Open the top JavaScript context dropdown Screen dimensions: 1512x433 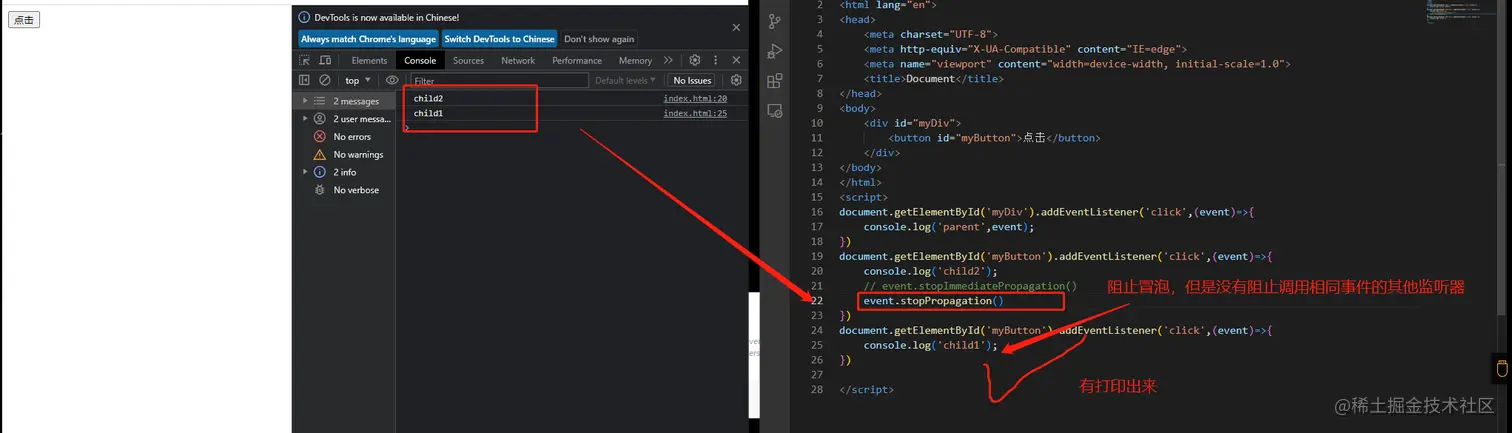pyautogui.click(x=357, y=80)
